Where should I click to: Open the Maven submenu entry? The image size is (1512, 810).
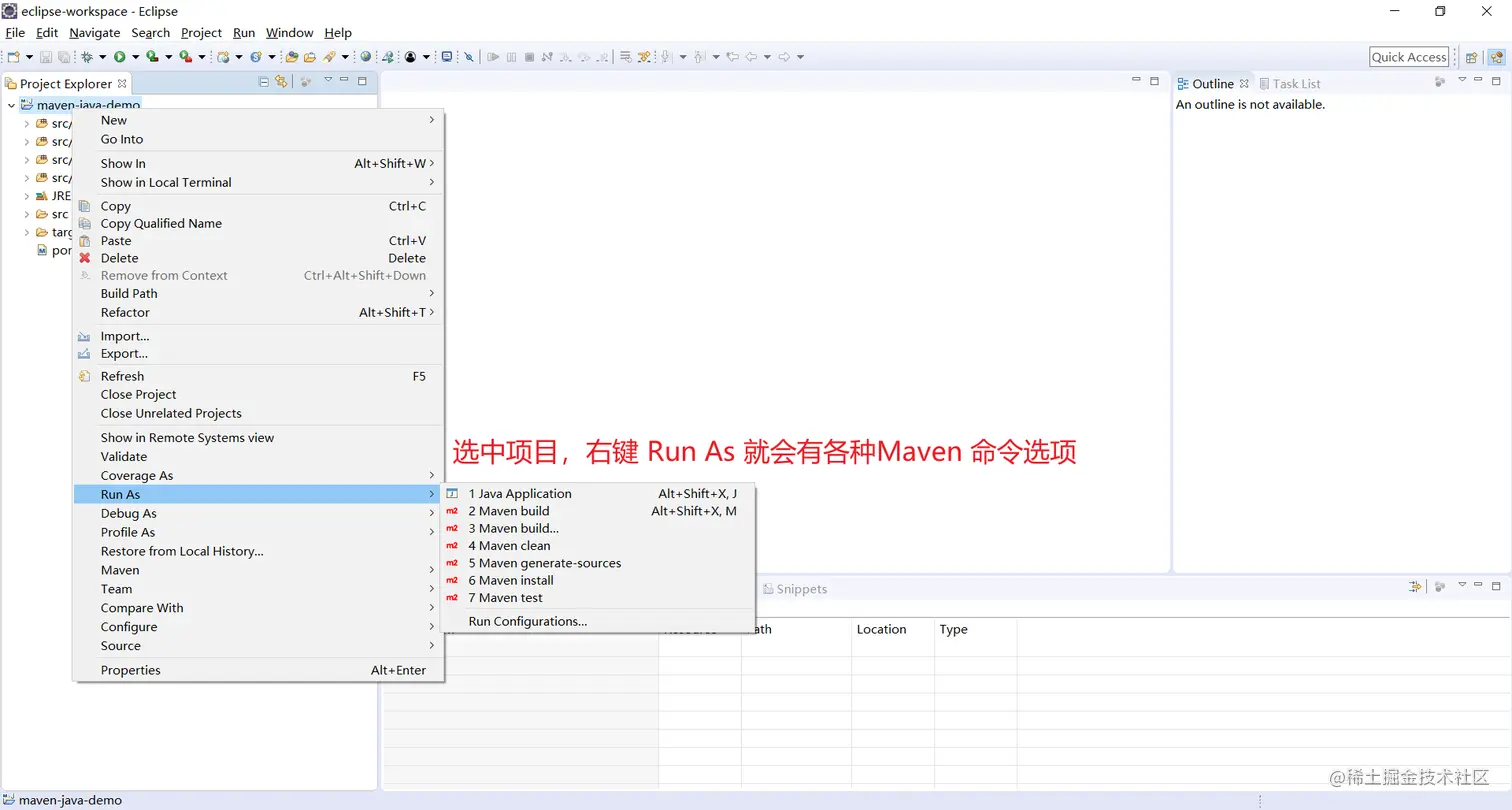click(x=258, y=570)
